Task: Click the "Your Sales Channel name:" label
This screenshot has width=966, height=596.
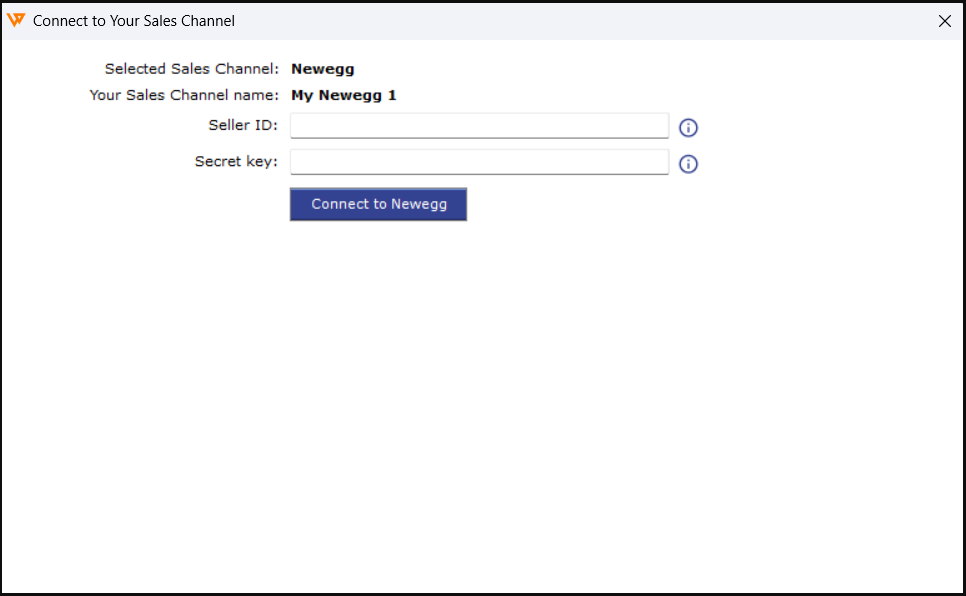Action: (184, 96)
